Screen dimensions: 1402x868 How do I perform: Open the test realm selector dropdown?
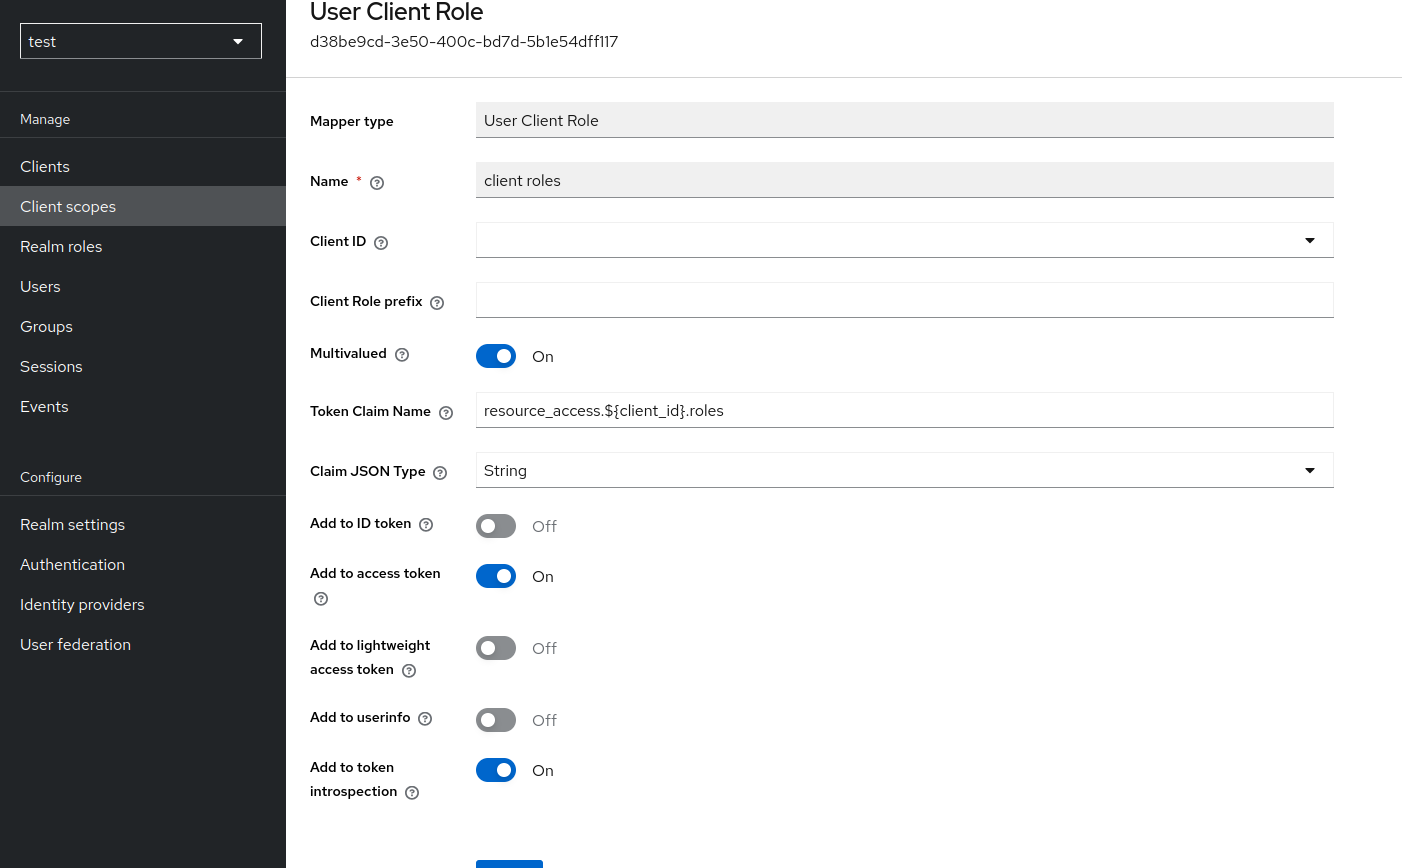click(140, 41)
